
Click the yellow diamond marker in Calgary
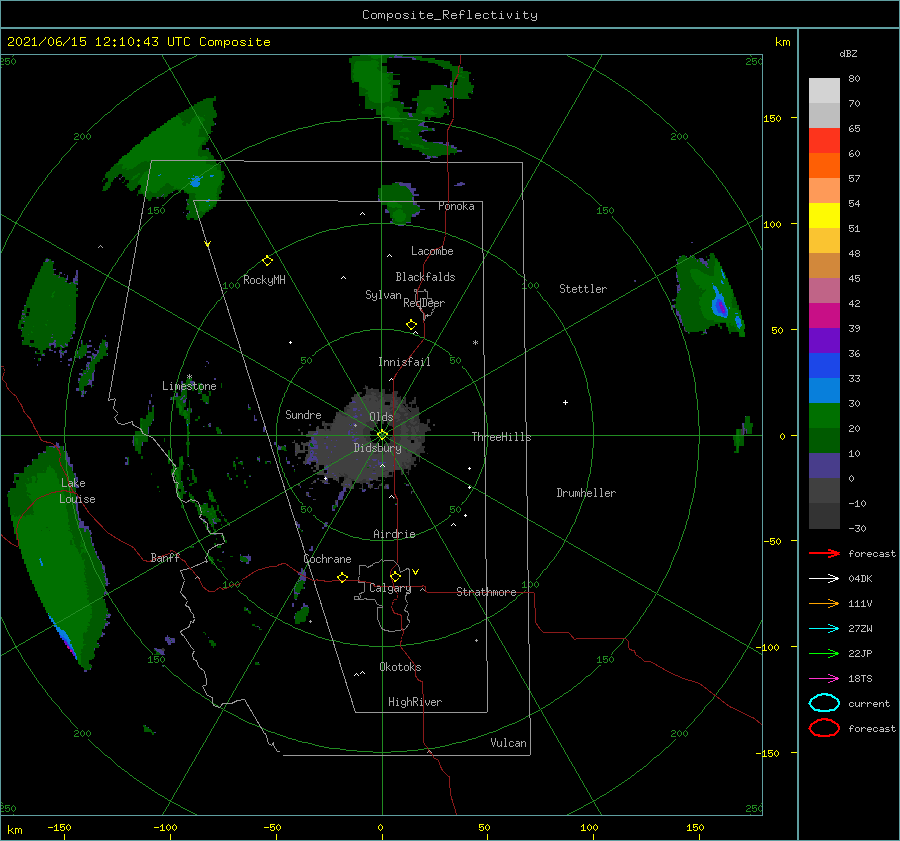(x=395, y=576)
